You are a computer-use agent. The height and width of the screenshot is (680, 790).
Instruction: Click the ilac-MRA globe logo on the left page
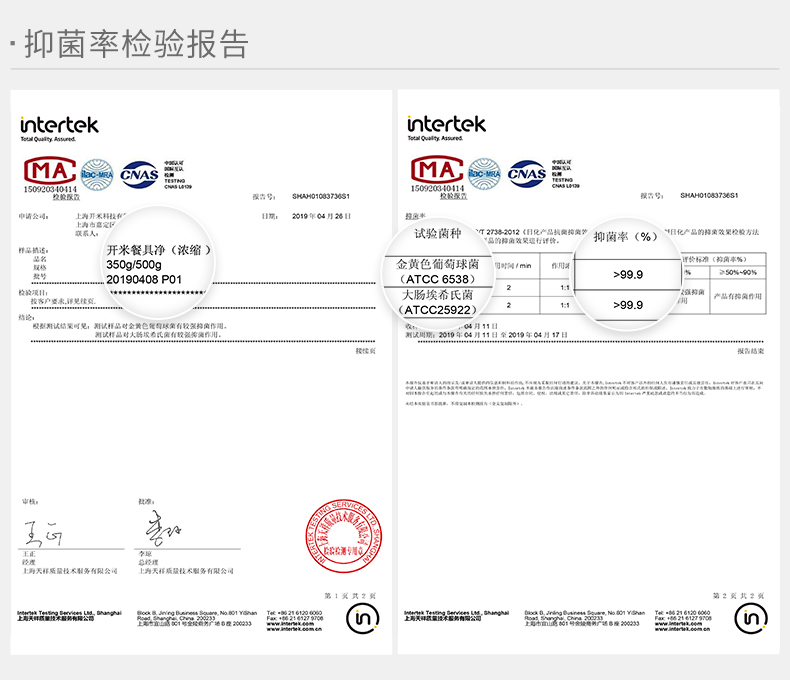(x=97, y=175)
